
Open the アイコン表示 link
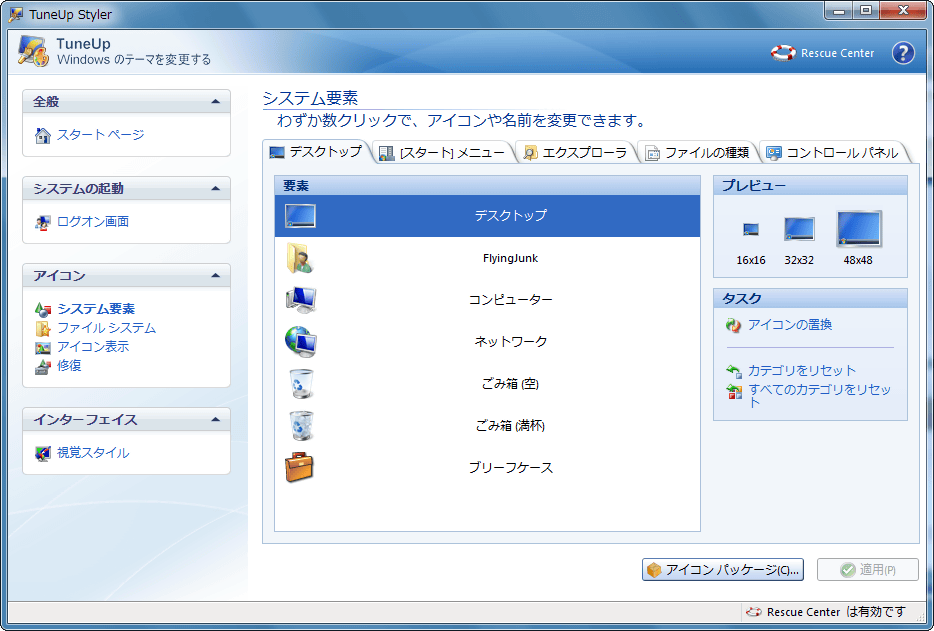point(93,347)
